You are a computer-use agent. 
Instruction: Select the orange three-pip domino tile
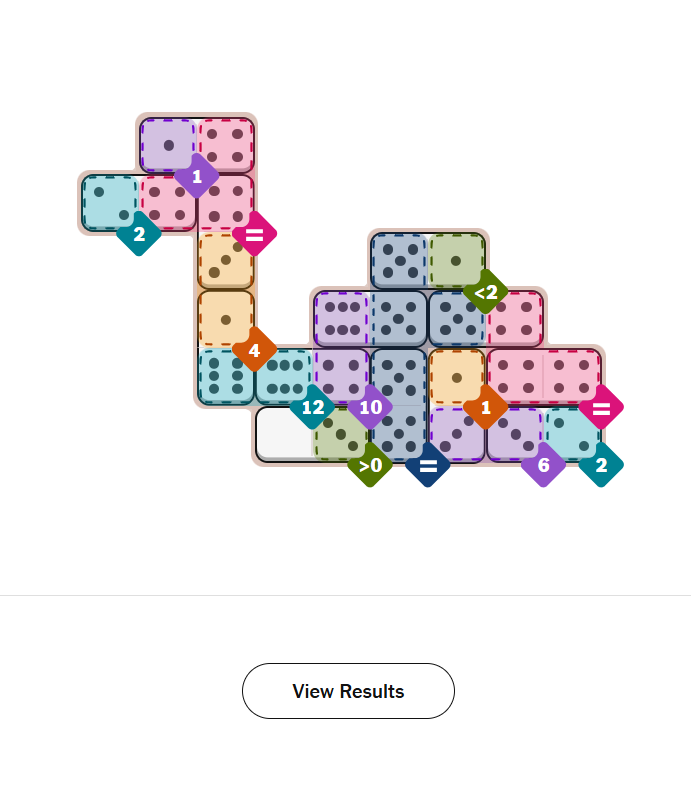[x=225, y=260]
